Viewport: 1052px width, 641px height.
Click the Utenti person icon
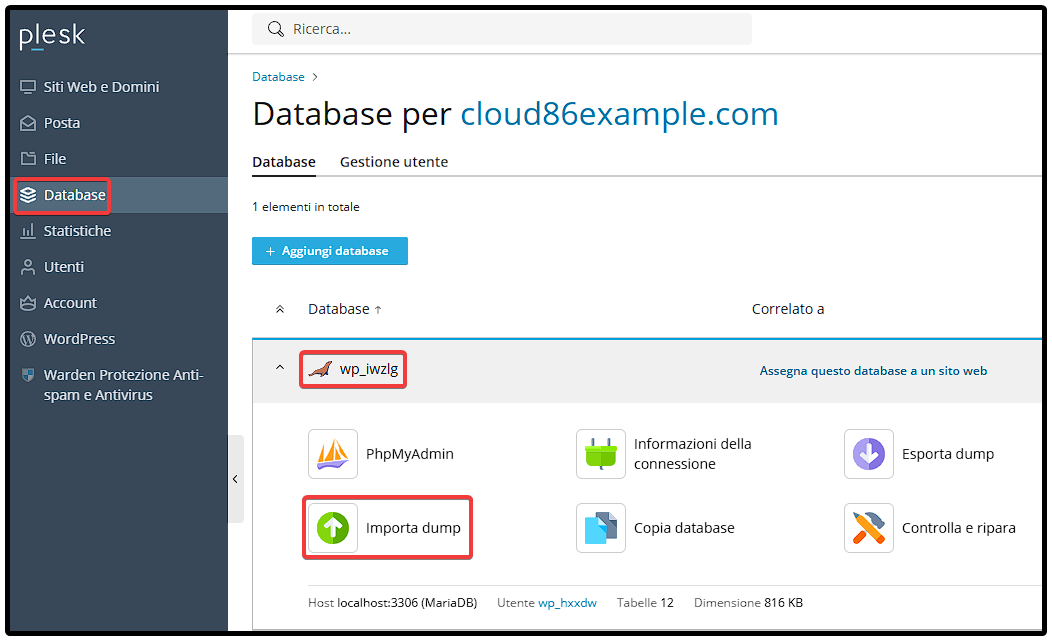(28, 267)
